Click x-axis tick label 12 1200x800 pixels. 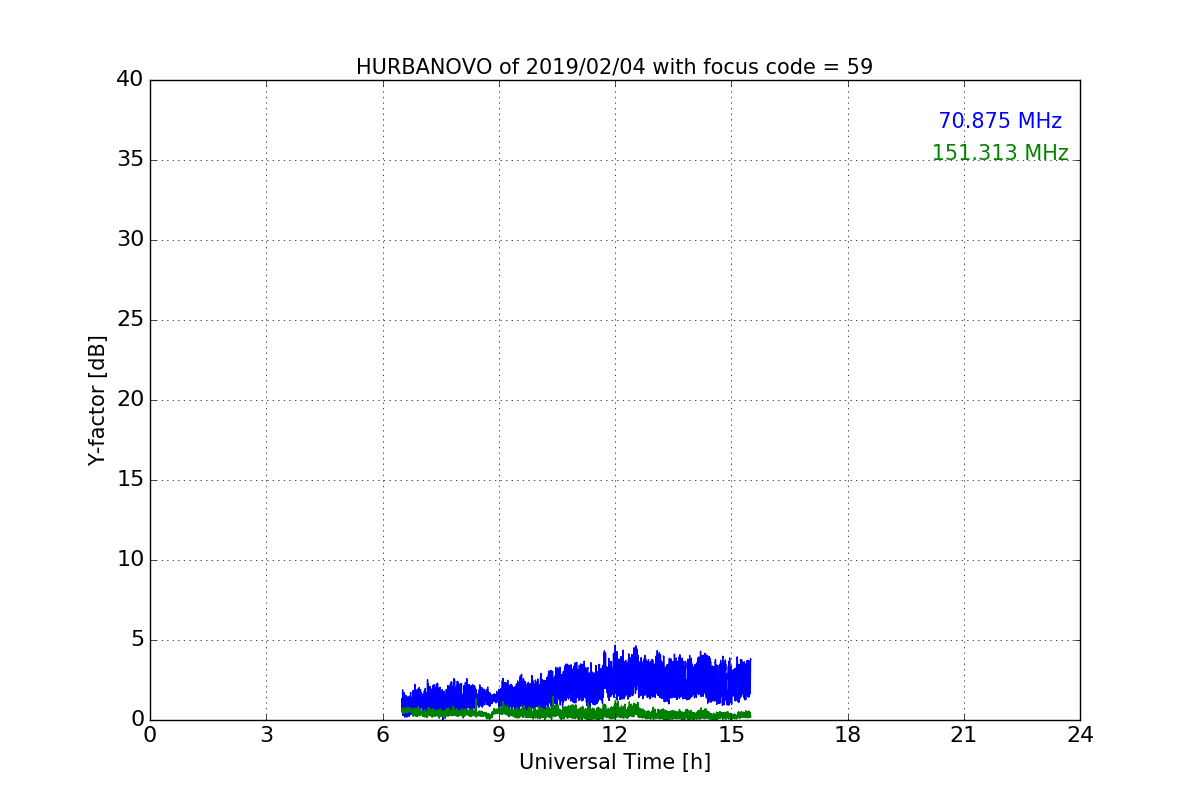coord(615,735)
